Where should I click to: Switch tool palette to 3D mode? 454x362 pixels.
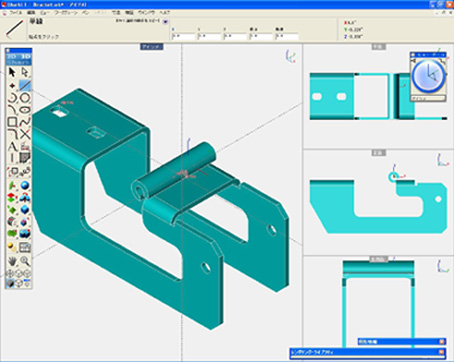coord(25,57)
